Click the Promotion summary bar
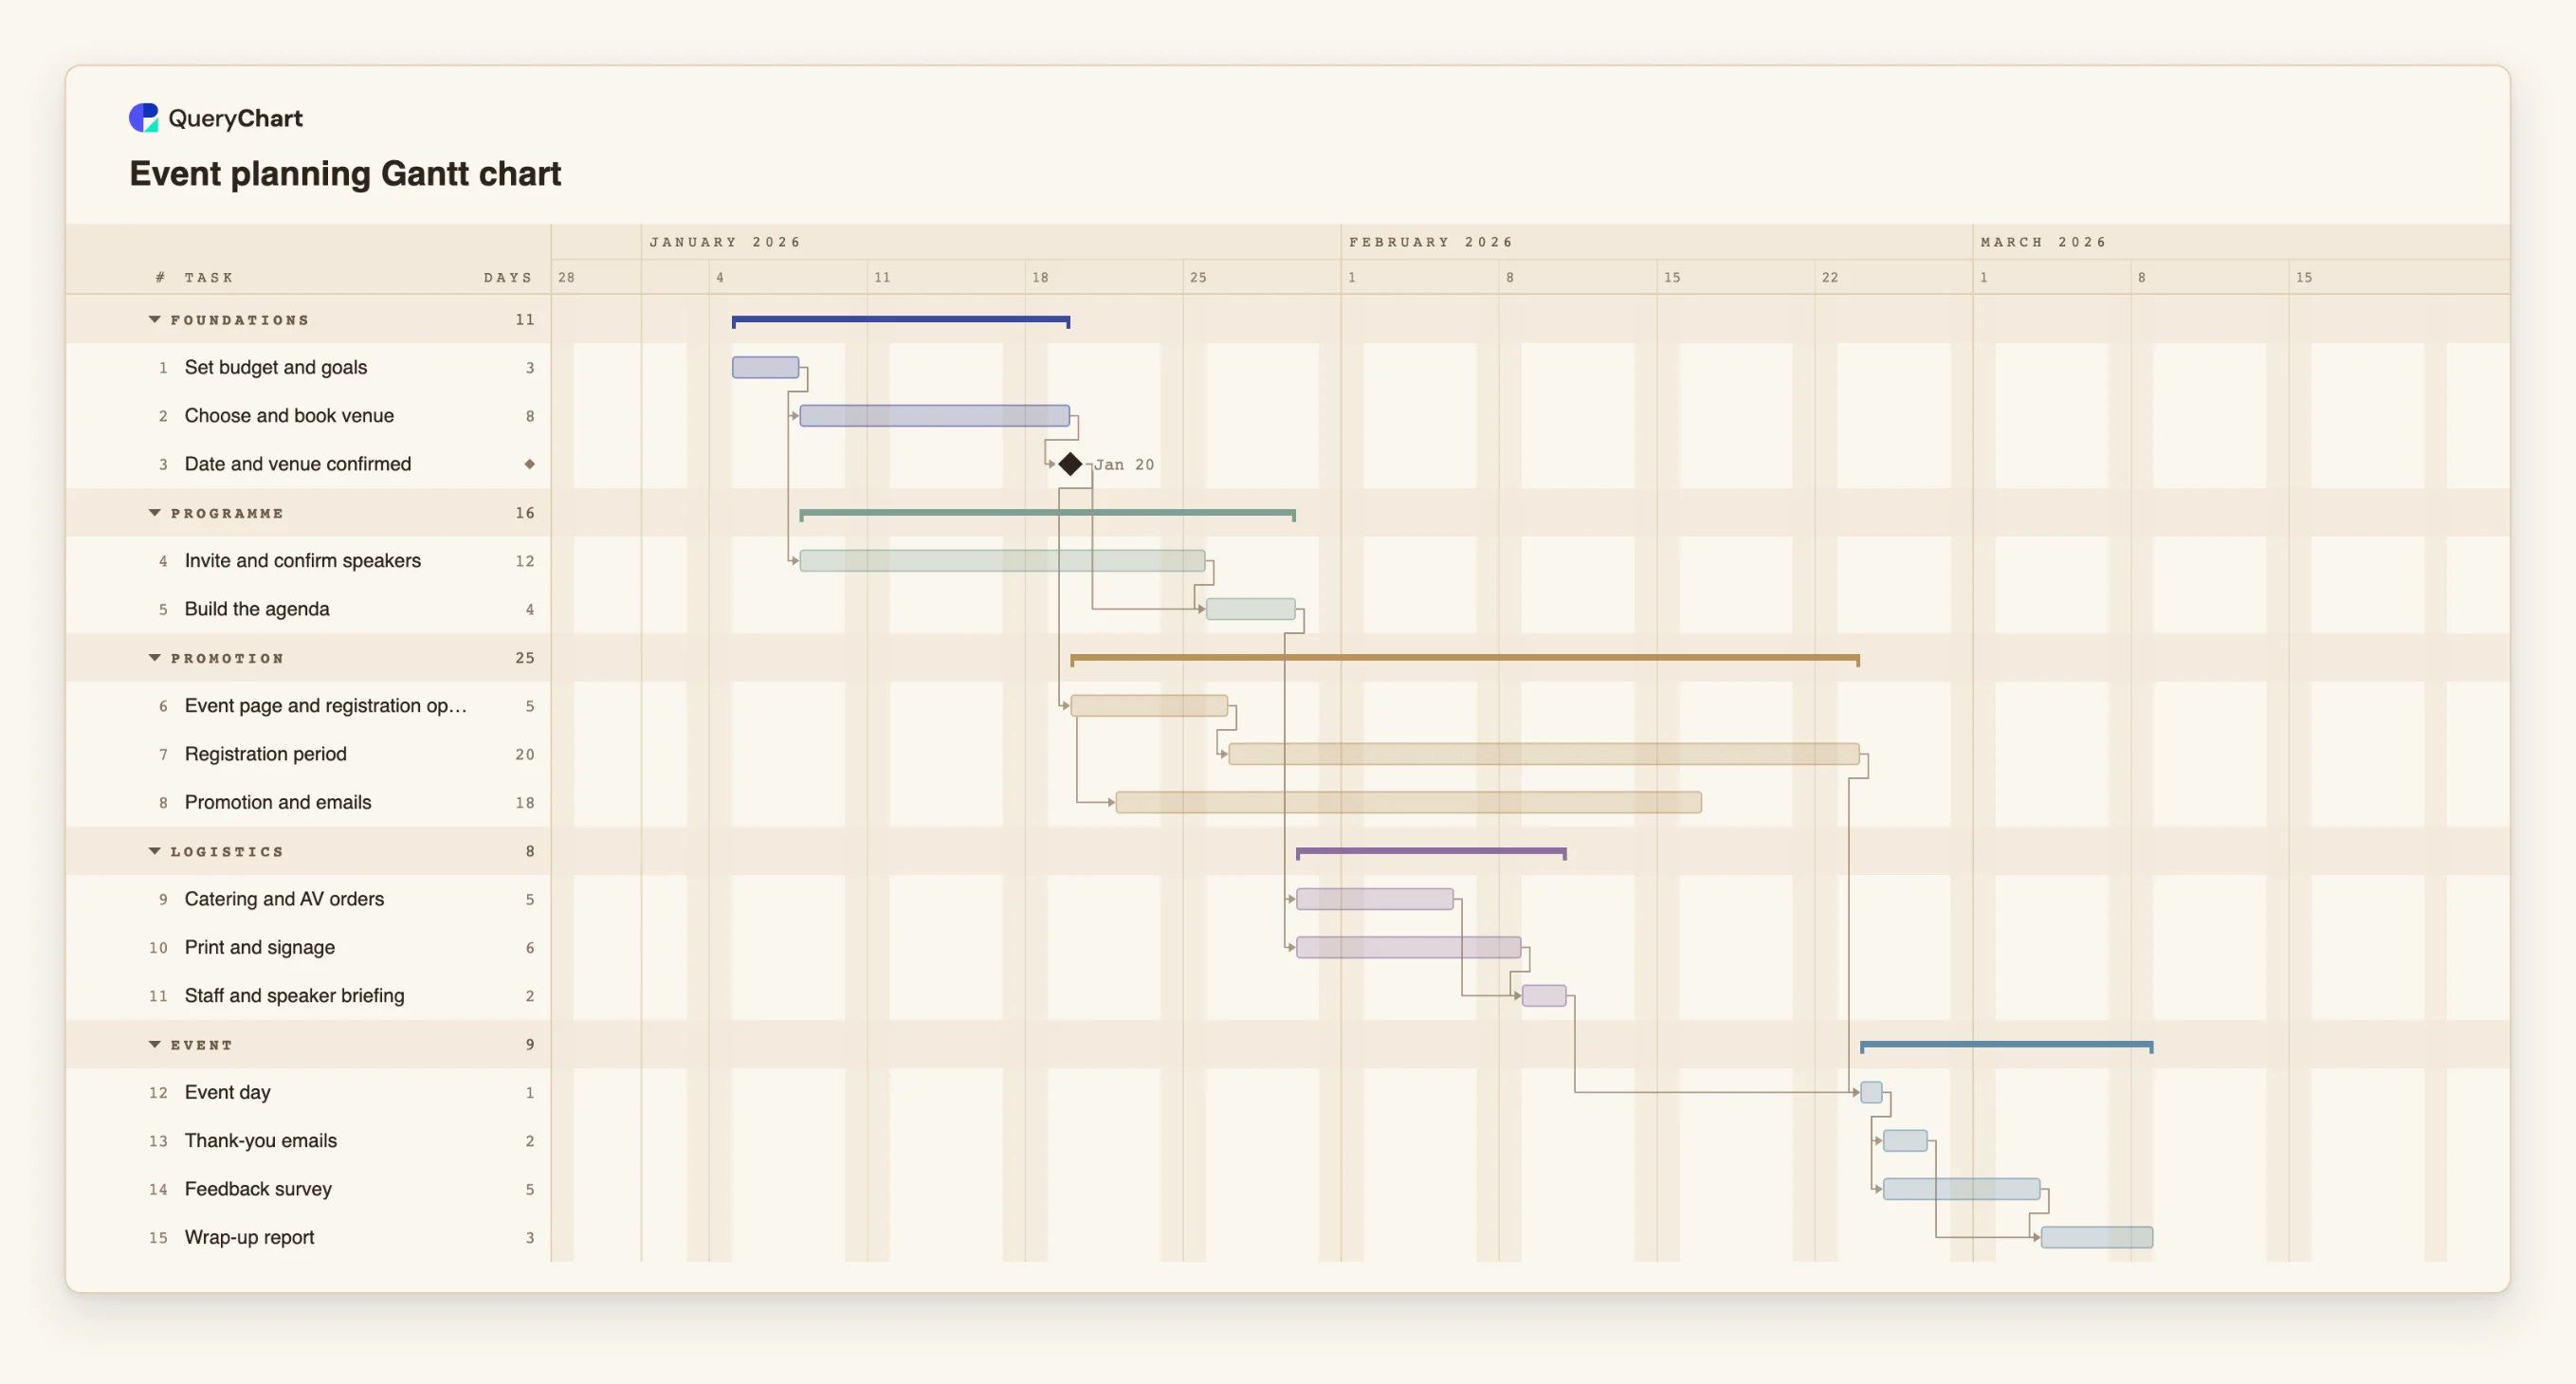2576x1384 pixels. [1465, 659]
